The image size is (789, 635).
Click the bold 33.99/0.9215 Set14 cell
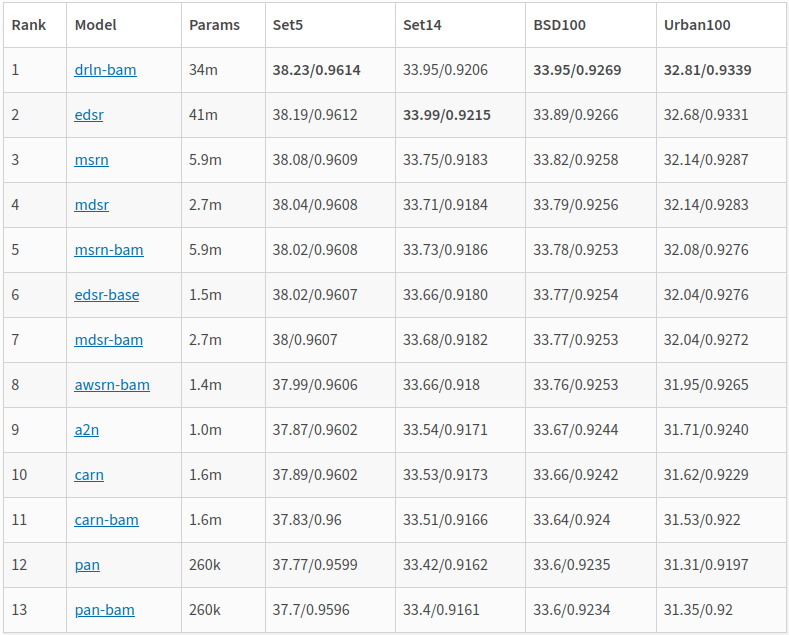pyautogui.click(x=446, y=115)
